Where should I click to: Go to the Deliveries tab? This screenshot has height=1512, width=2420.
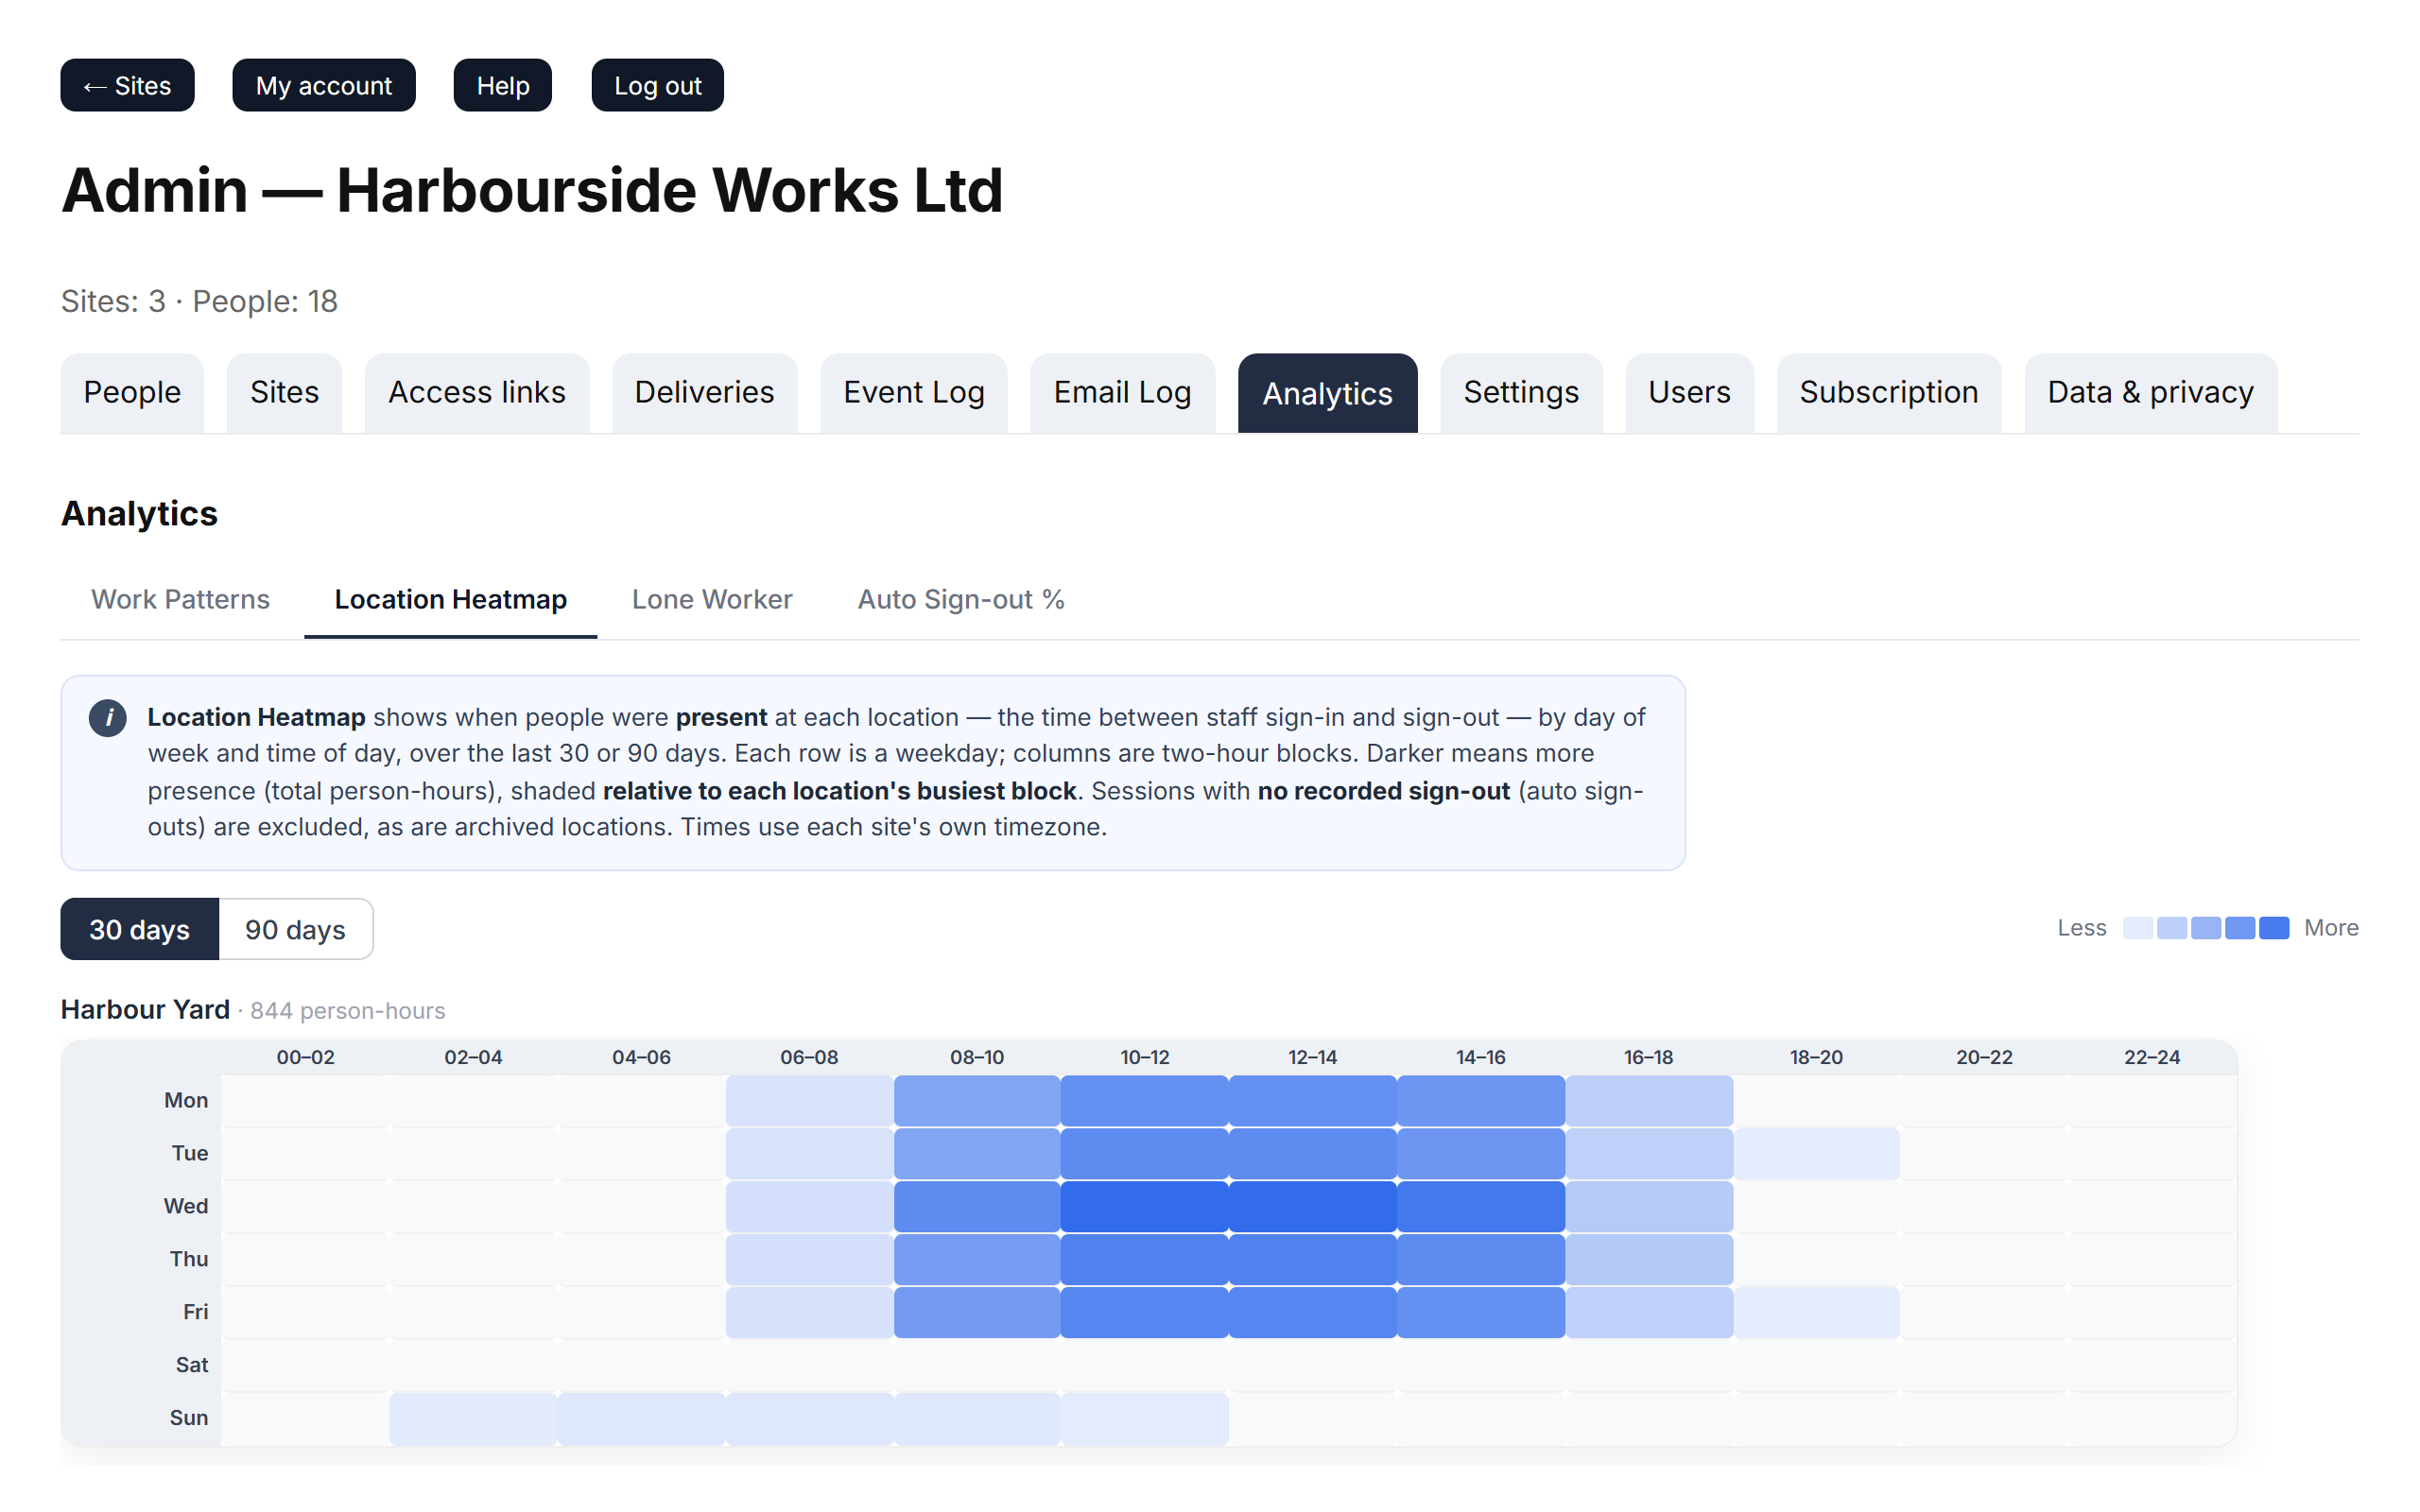click(x=704, y=393)
